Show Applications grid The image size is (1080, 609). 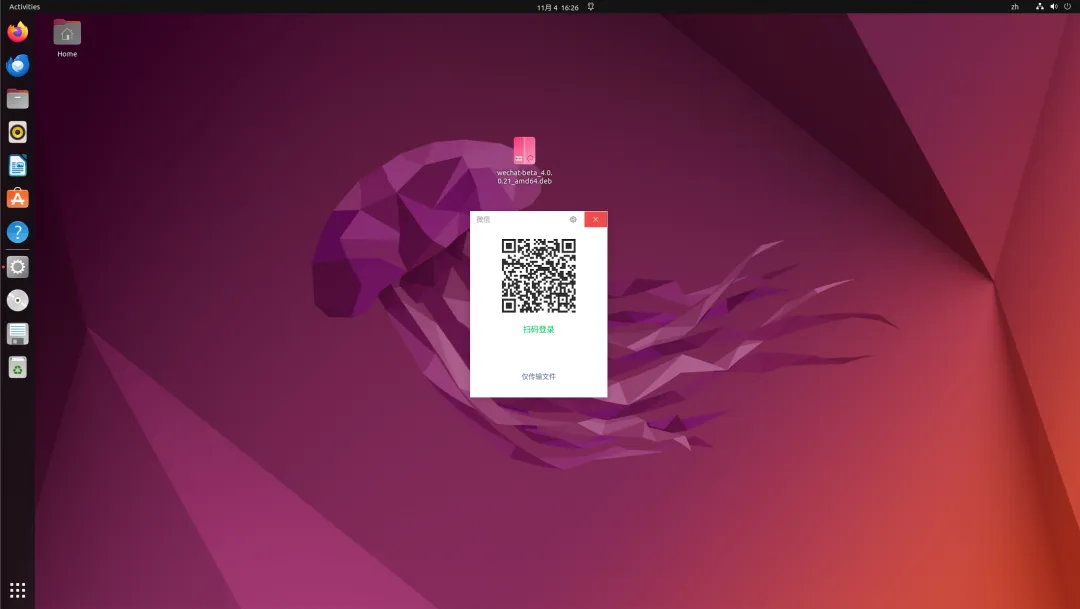tap(18, 590)
